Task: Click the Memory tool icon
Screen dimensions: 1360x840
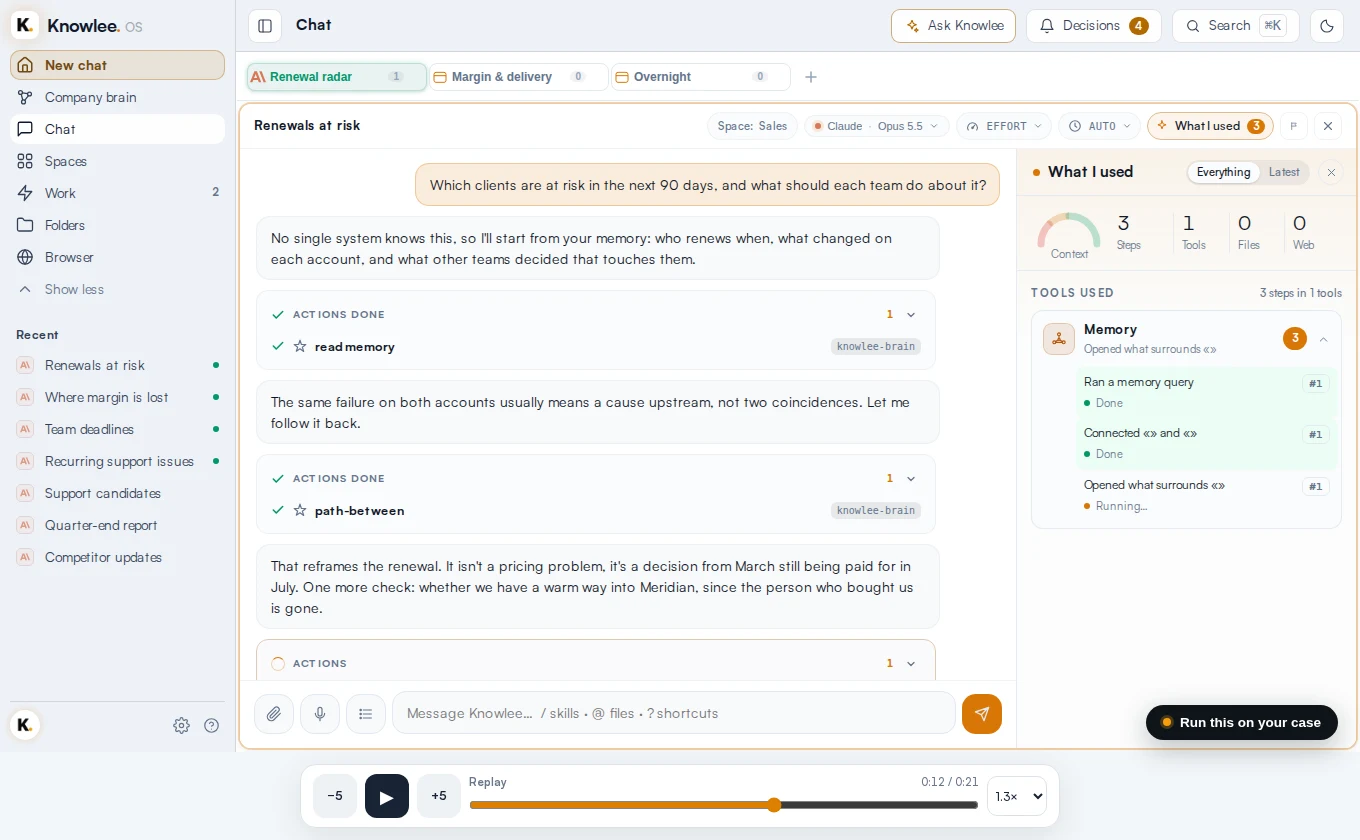Action: (1059, 339)
